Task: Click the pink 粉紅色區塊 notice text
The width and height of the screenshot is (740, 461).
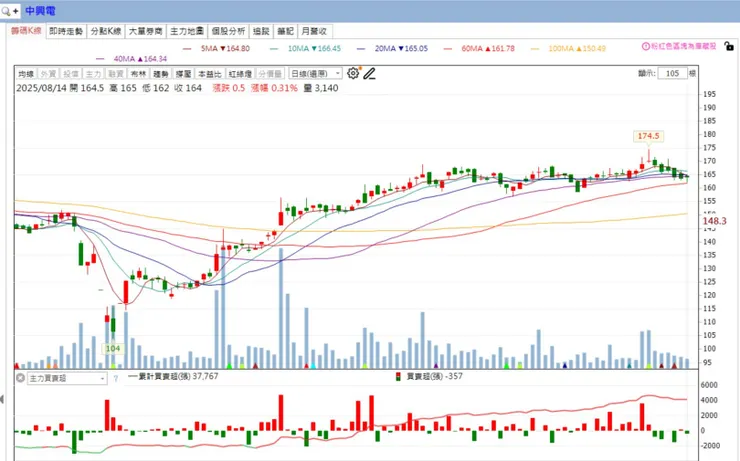Action: [683, 46]
